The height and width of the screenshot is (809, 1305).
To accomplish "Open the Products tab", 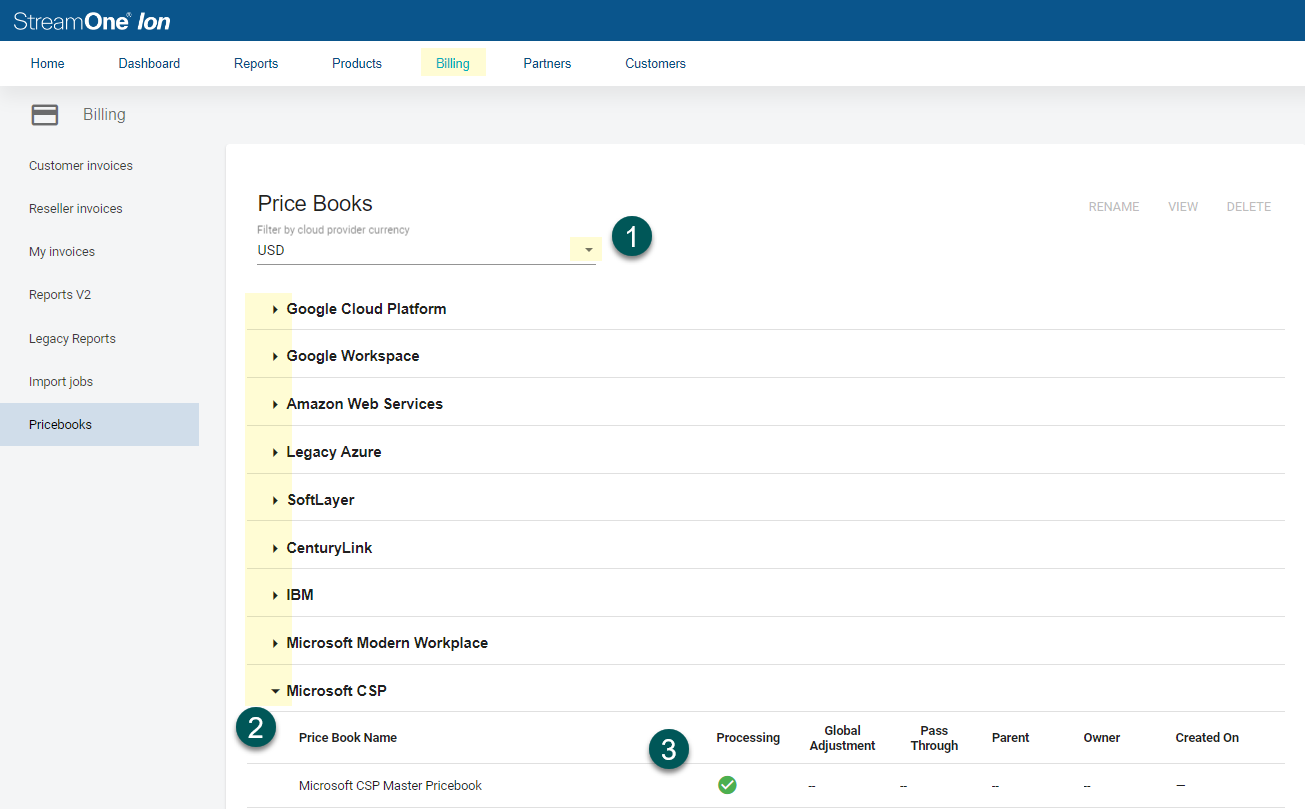I will (x=357, y=63).
